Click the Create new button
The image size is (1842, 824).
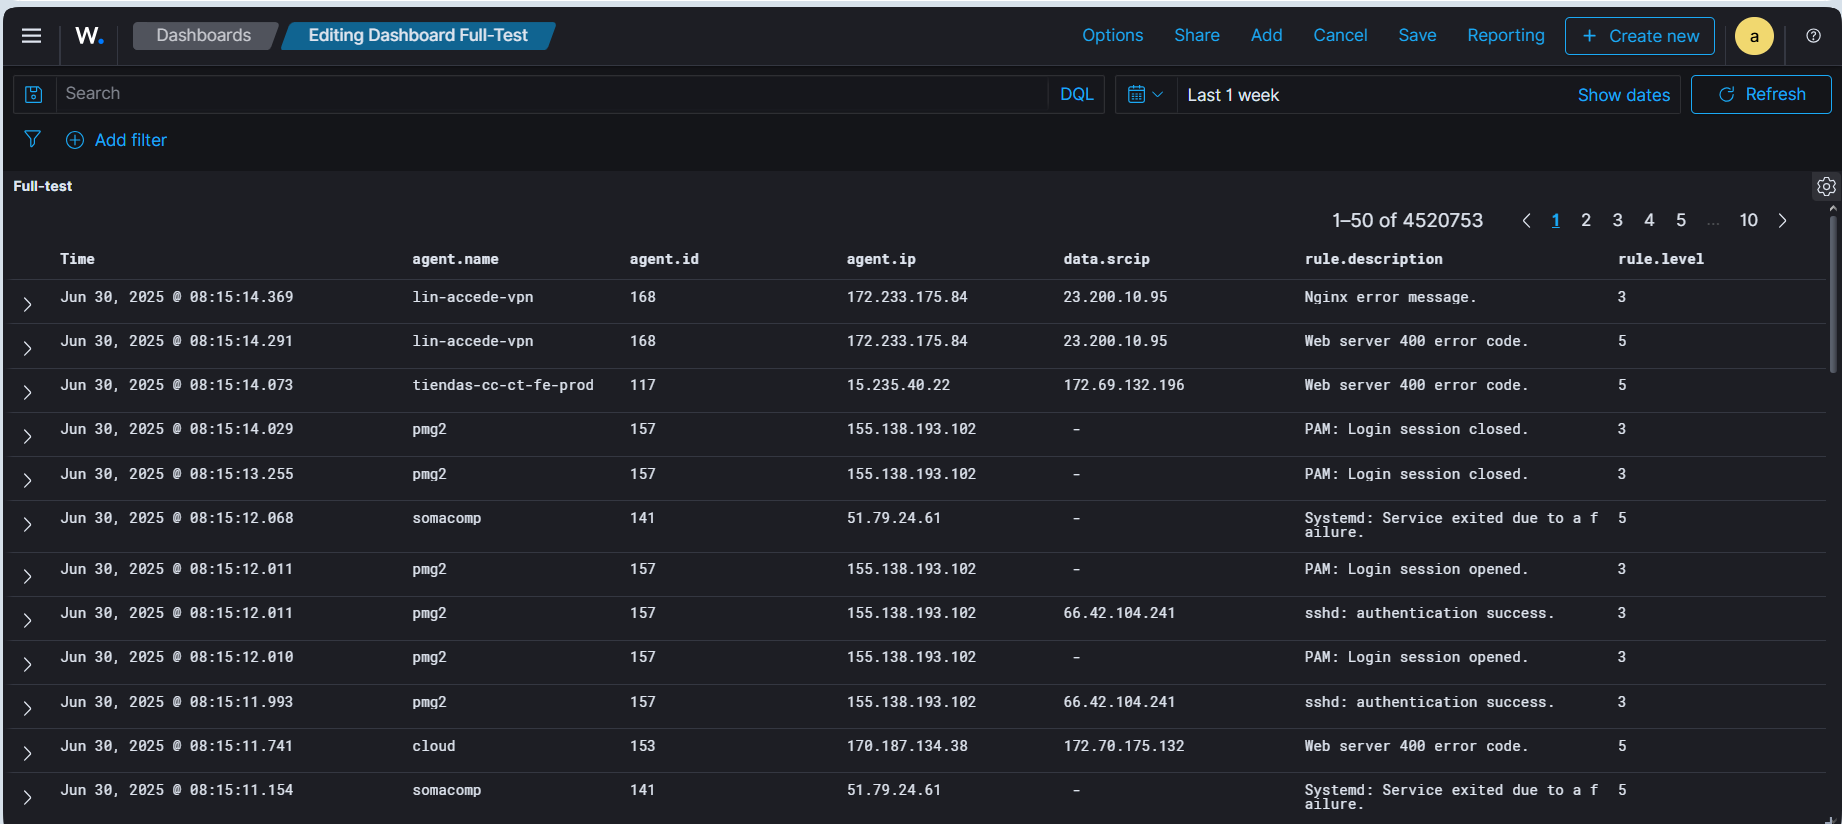point(1639,36)
